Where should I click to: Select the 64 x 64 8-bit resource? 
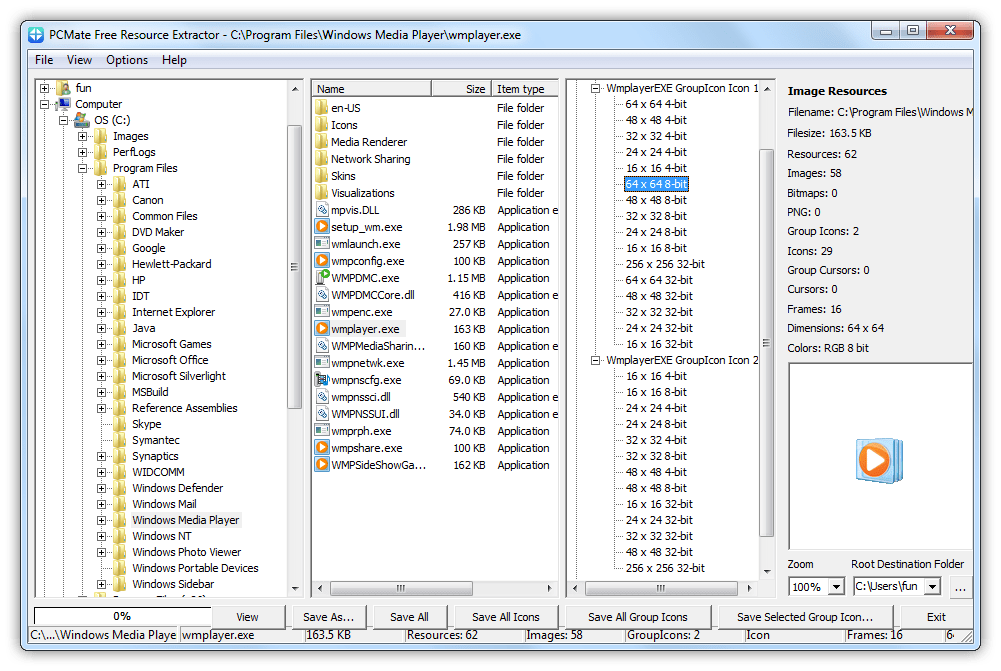tap(656, 184)
